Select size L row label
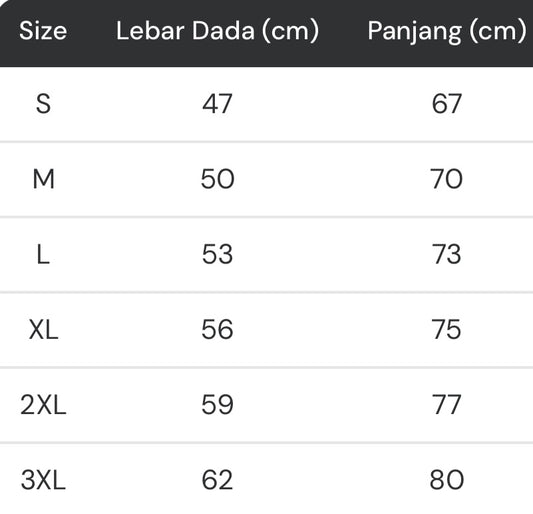The height and width of the screenshot is (514, 533). click(x=43, y=255)
